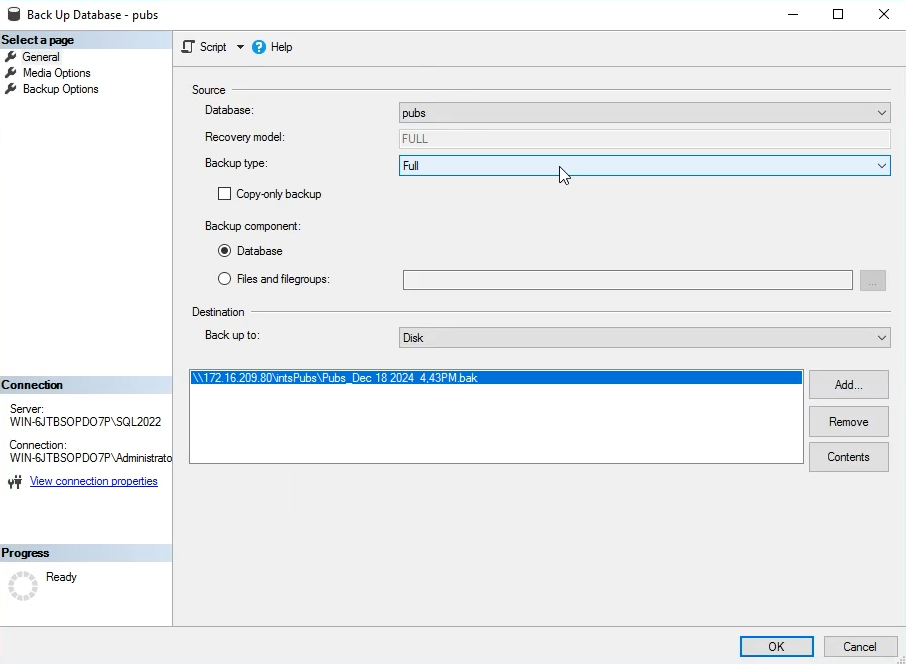Click the ellipsis browse button for filegroups
The width and height of the screenshot is (906, 664).
tap(872, 280)
